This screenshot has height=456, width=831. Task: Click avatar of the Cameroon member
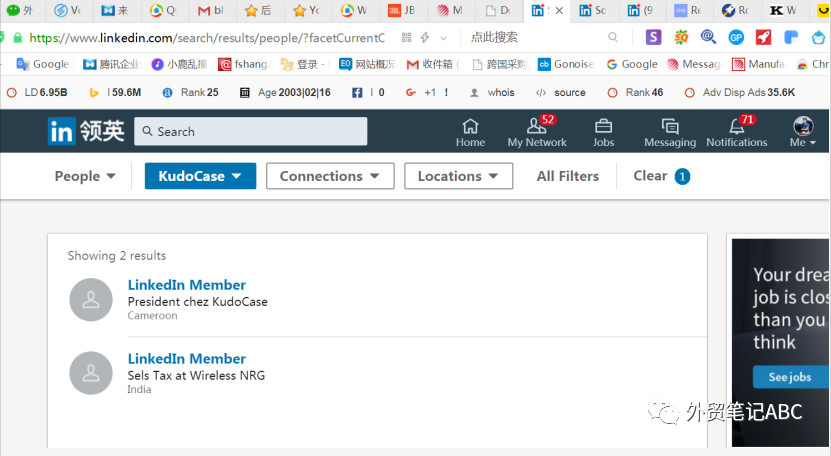(x=91, y=300)
